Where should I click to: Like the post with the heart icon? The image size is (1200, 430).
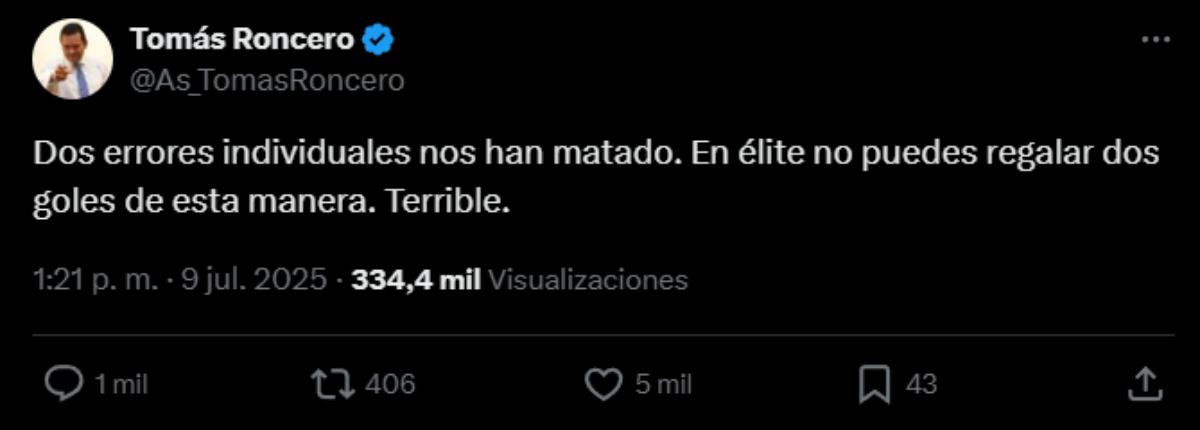[x=603, y=384]
